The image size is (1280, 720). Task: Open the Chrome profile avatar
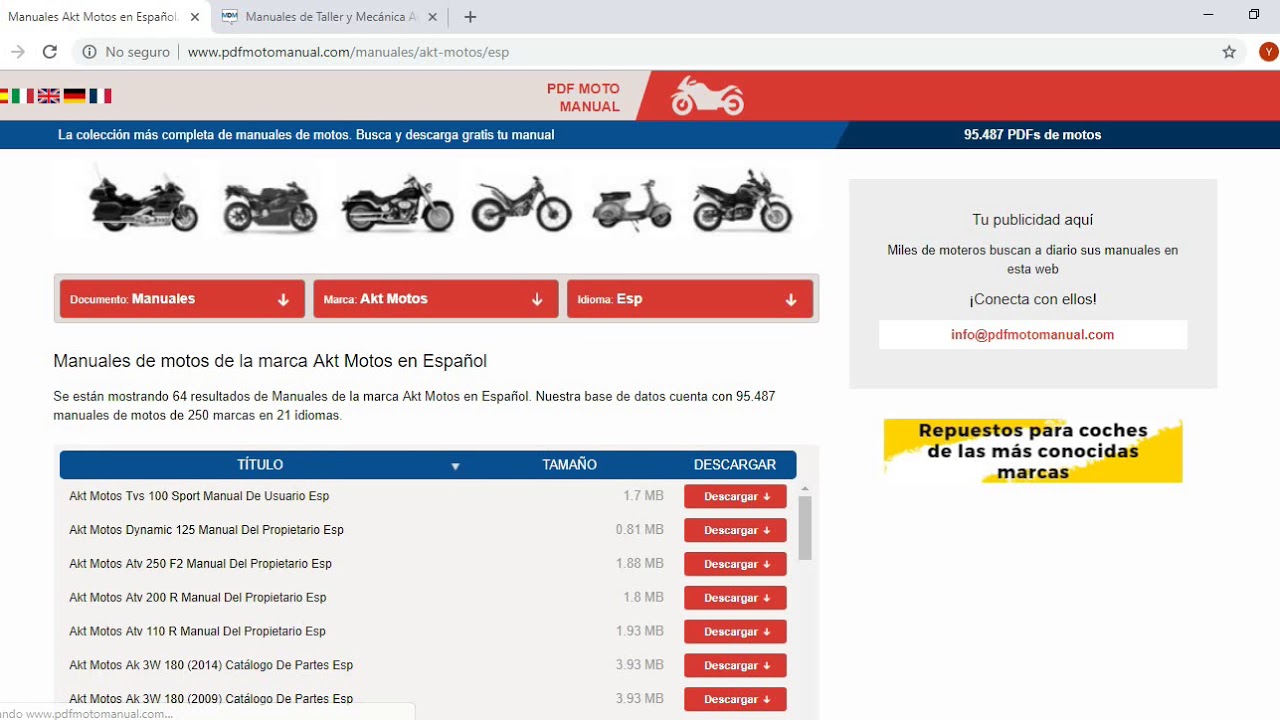click(x=1268, y=52)
